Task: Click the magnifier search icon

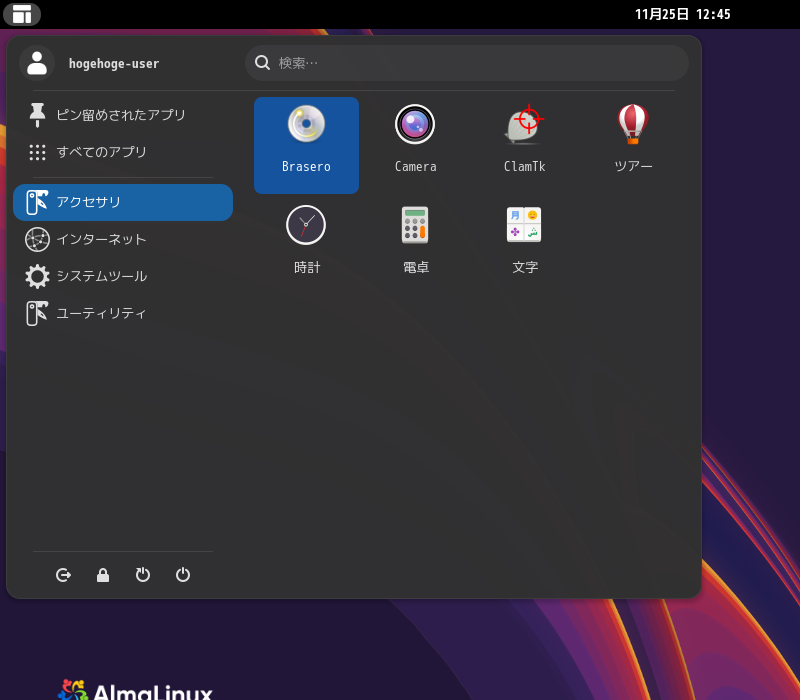Action: 262,63
